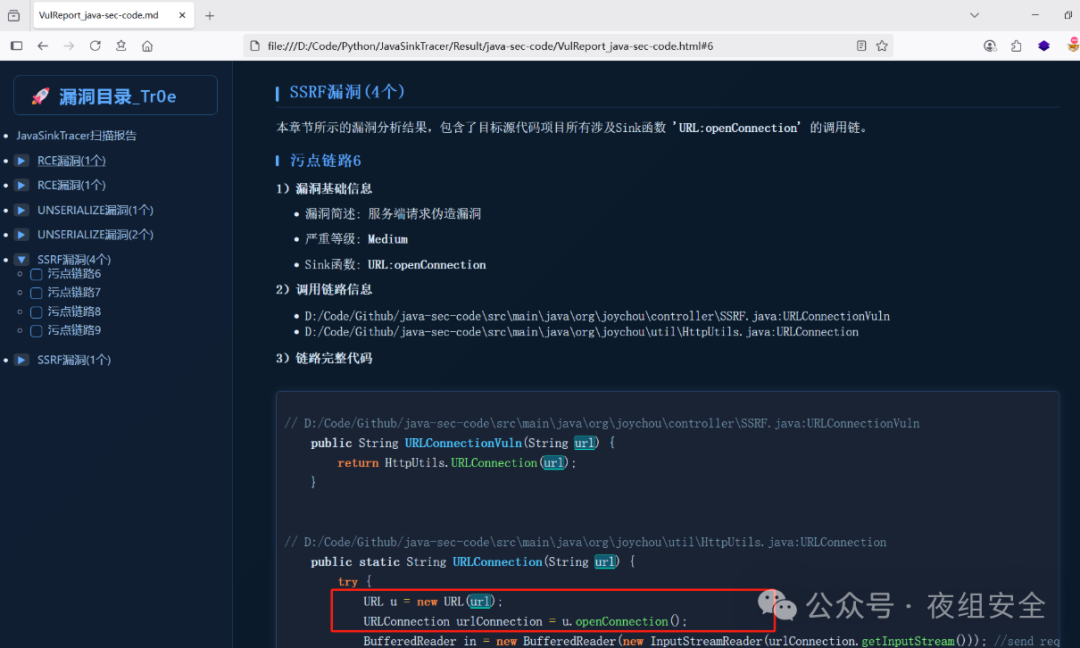
Task: Click the browser back arrow
Action: point(43,46)
